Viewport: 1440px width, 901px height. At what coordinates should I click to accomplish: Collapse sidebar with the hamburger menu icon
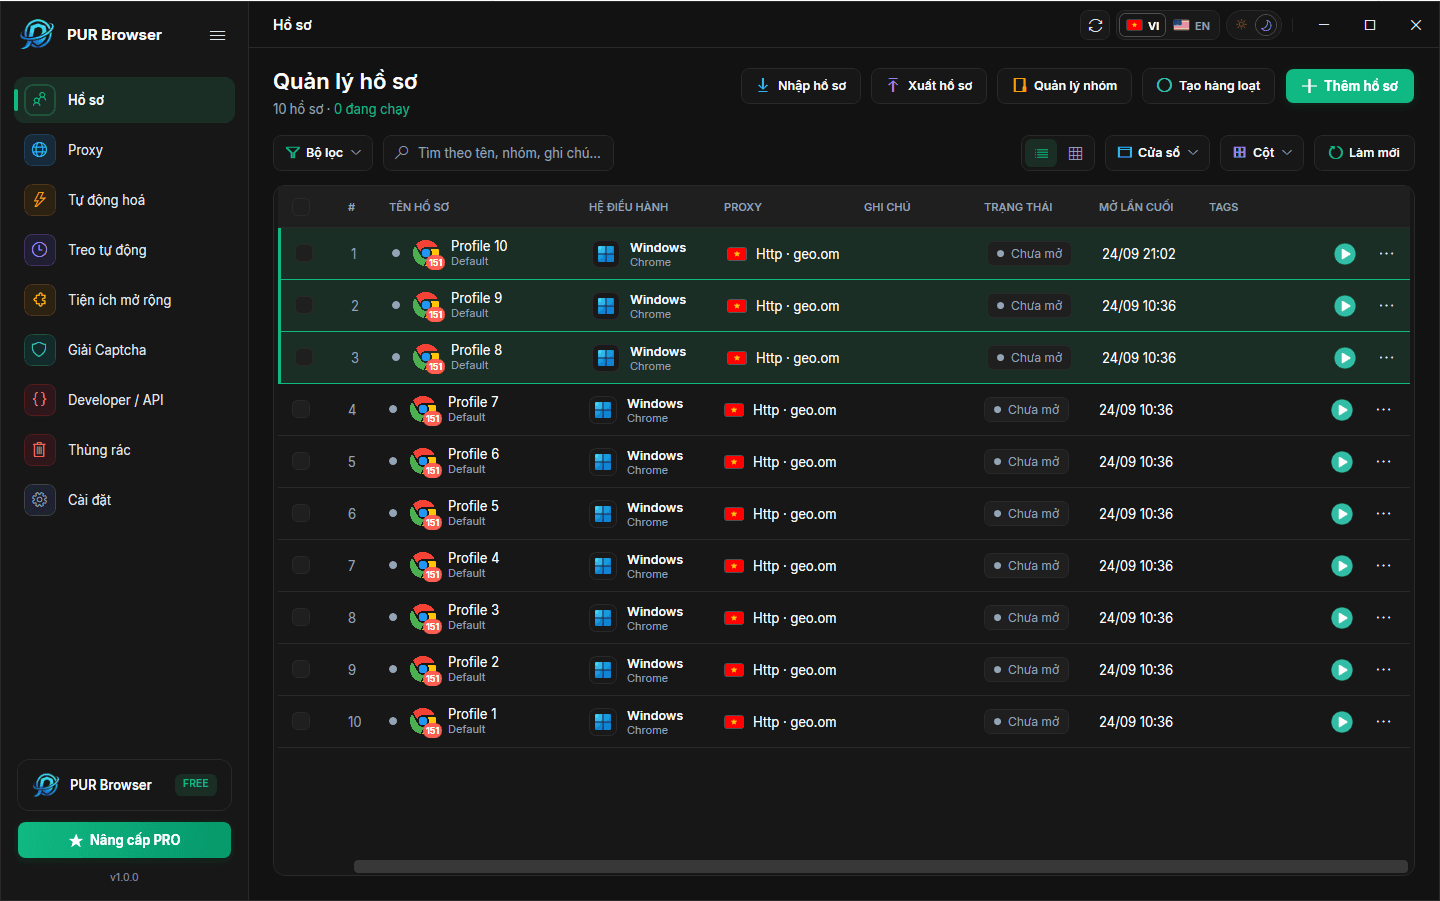point(217,35)
